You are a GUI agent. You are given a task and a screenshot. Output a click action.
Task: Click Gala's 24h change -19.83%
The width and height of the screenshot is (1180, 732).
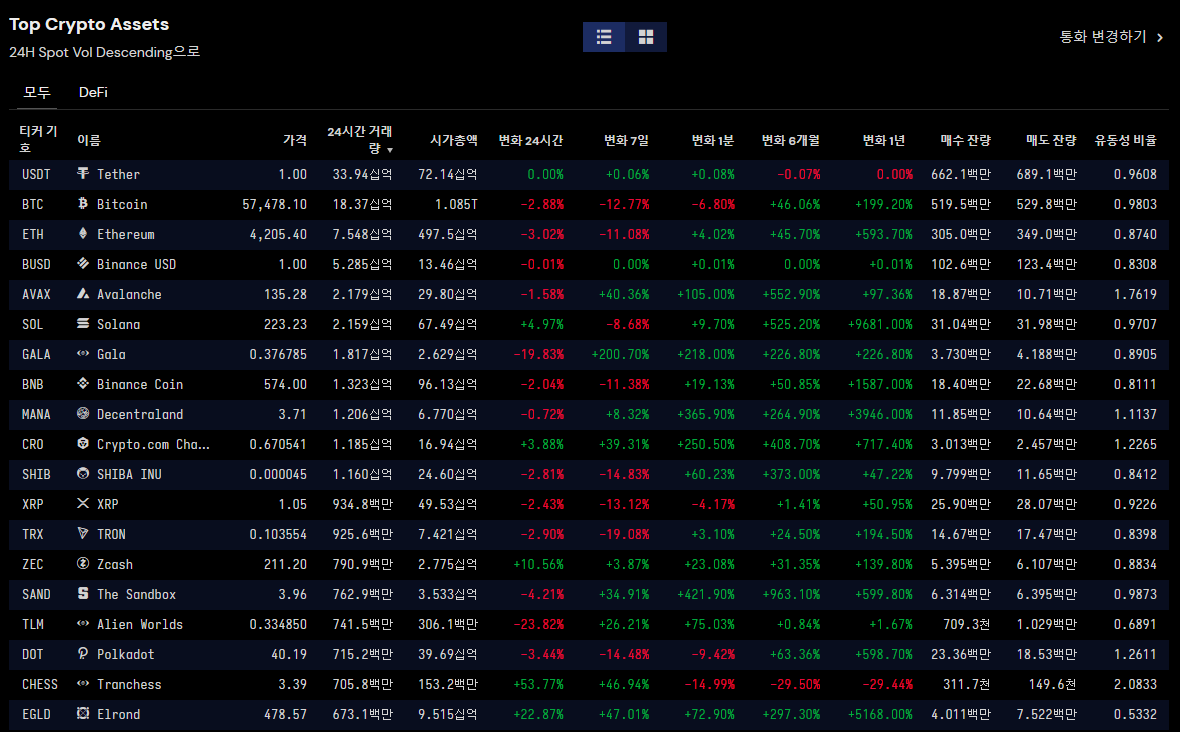(x=539, y=354)
